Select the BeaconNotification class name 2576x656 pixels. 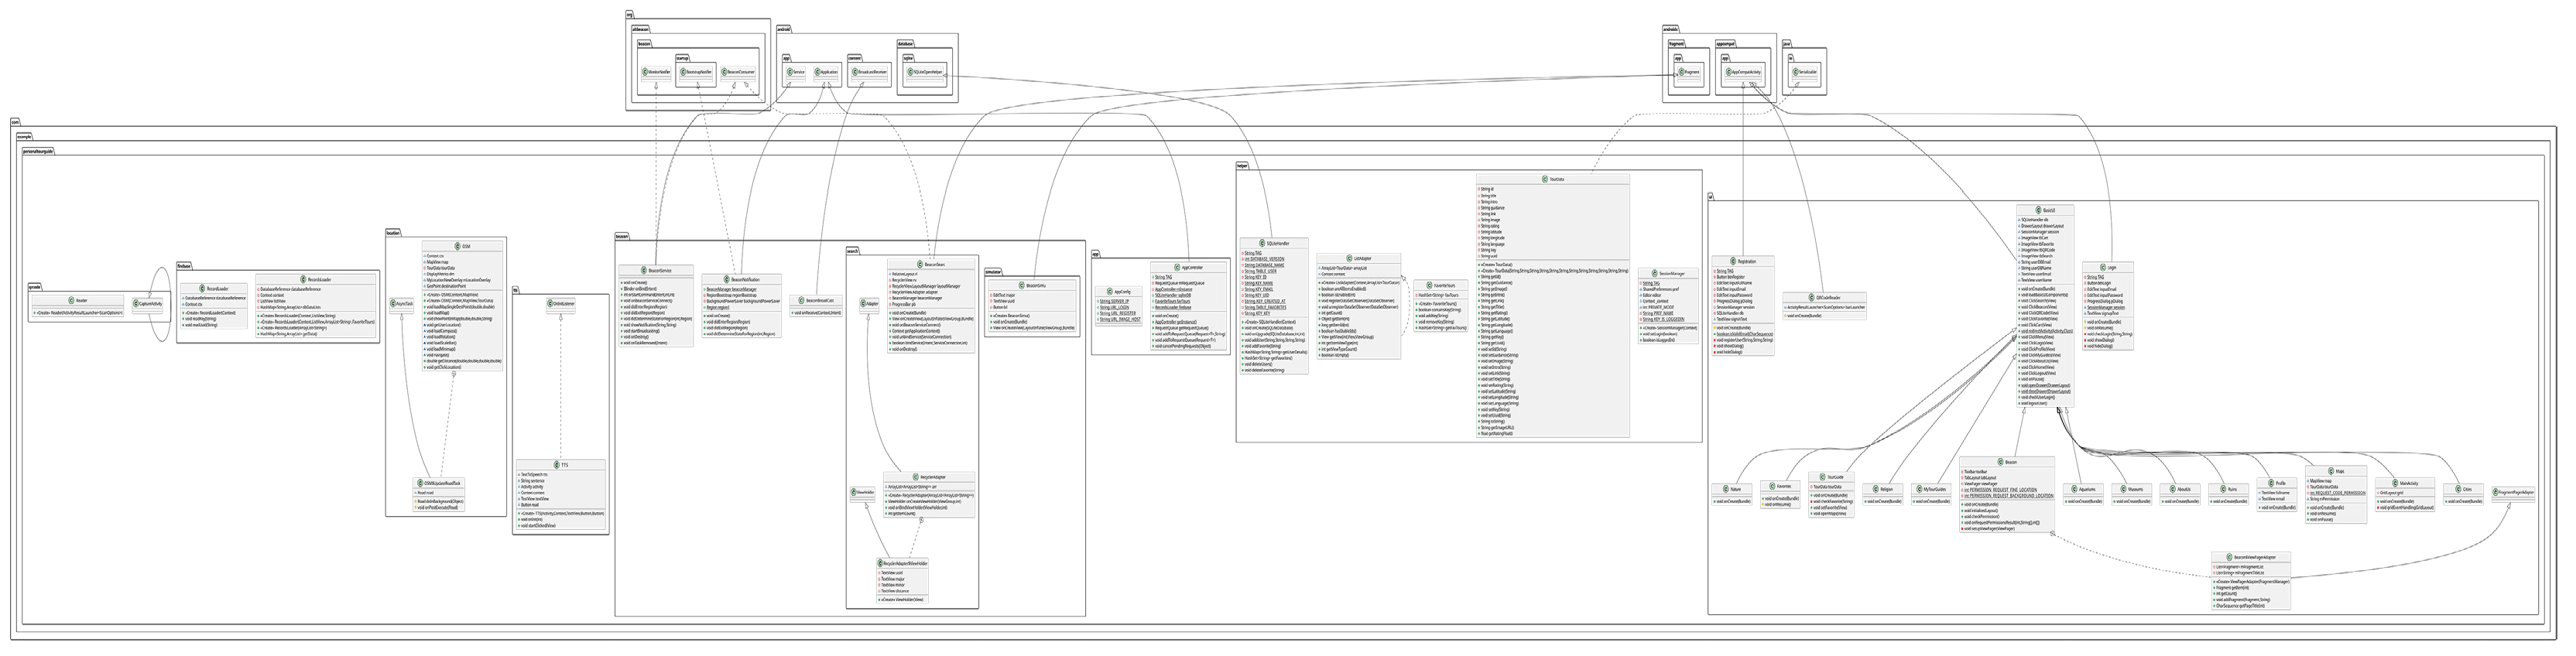745,279
